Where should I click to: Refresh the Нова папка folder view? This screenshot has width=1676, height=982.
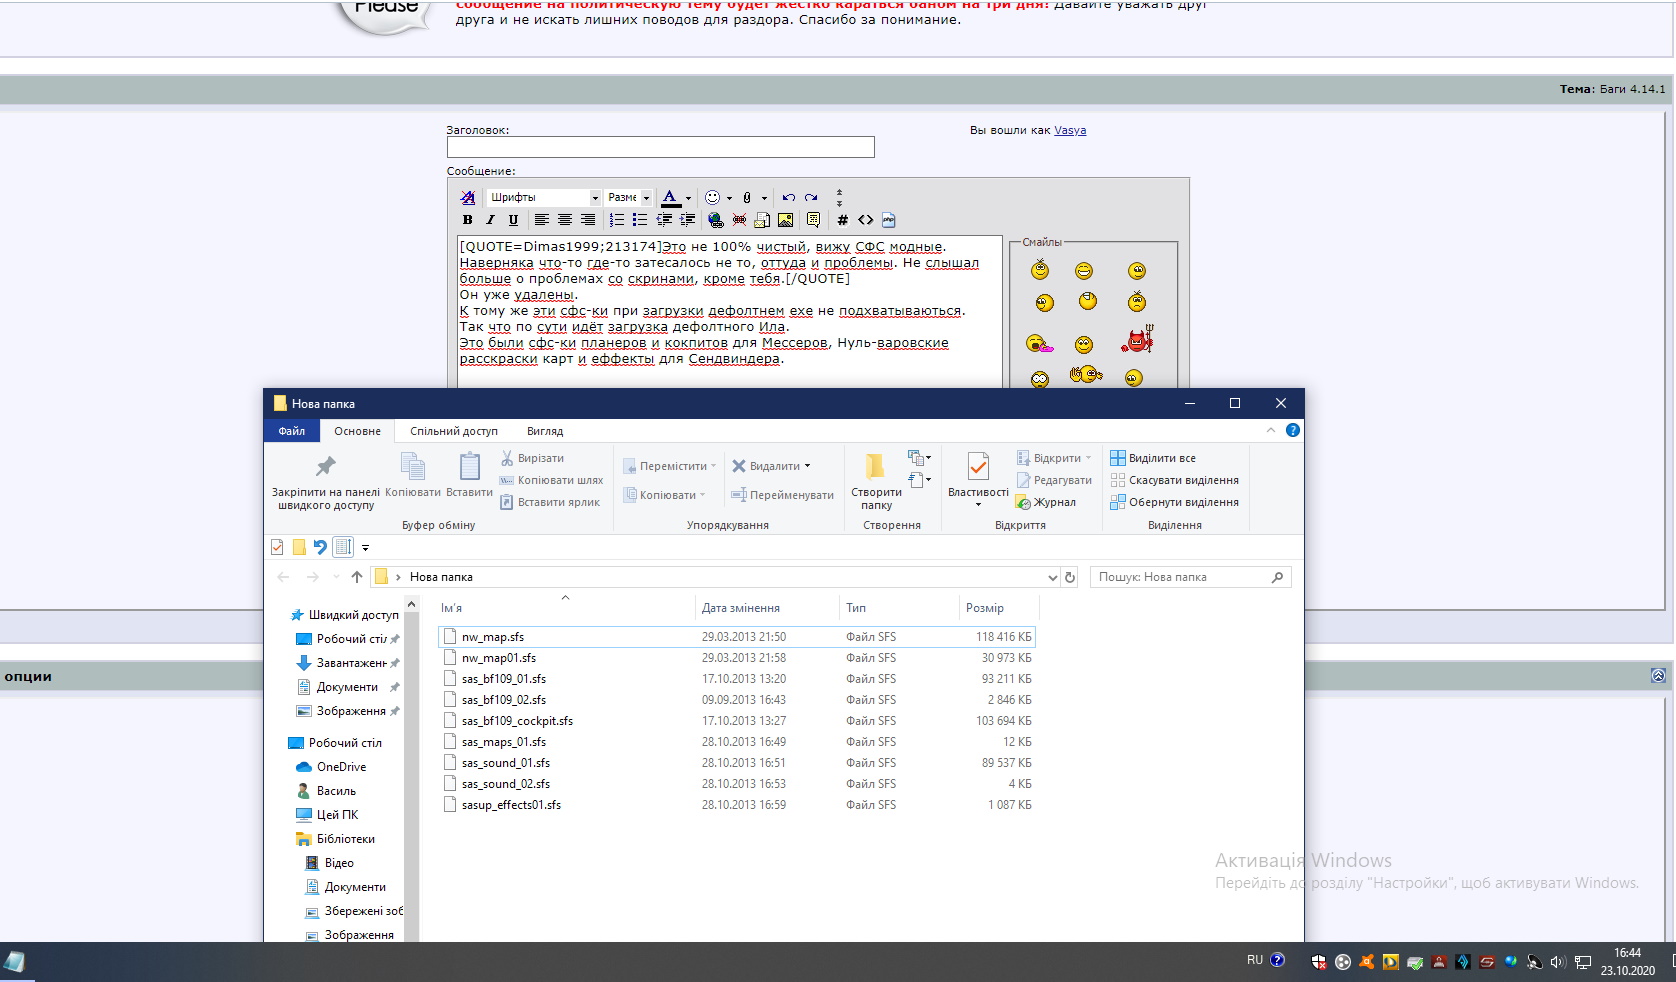click(x=1070, y=577)
